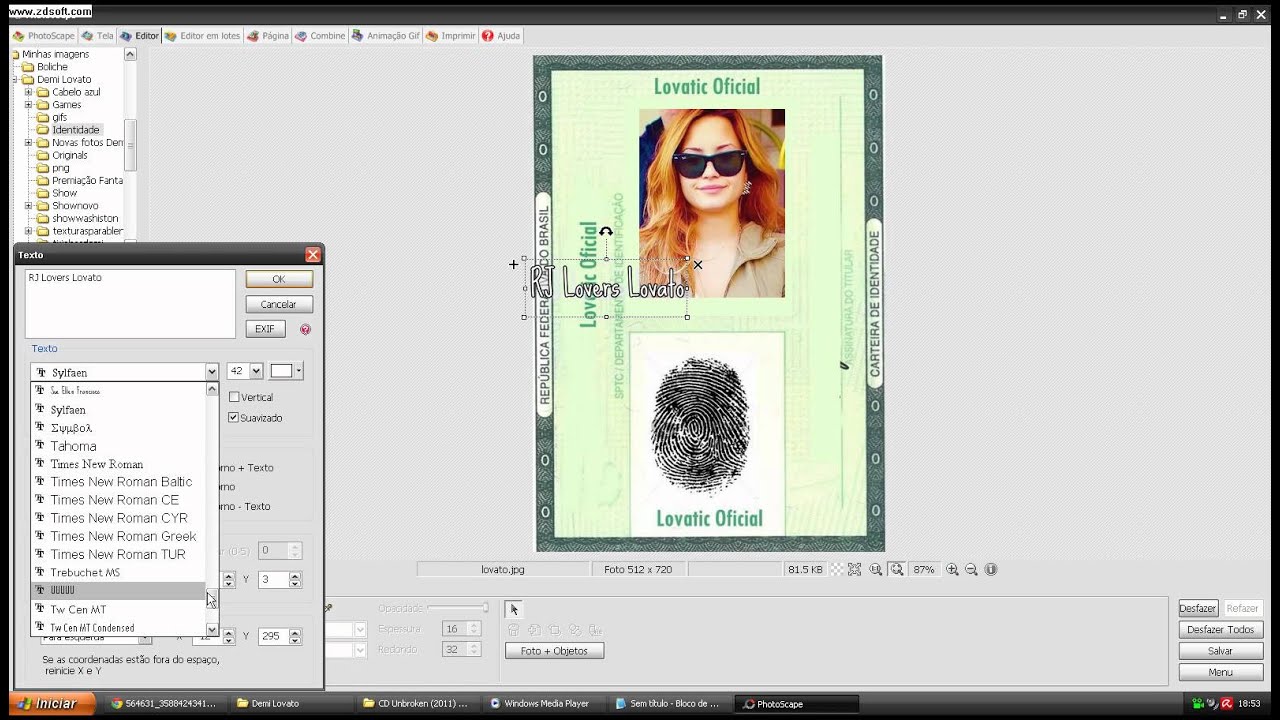
Task: Choose Times New Roman Greek font
Action: tap(119, 536)
